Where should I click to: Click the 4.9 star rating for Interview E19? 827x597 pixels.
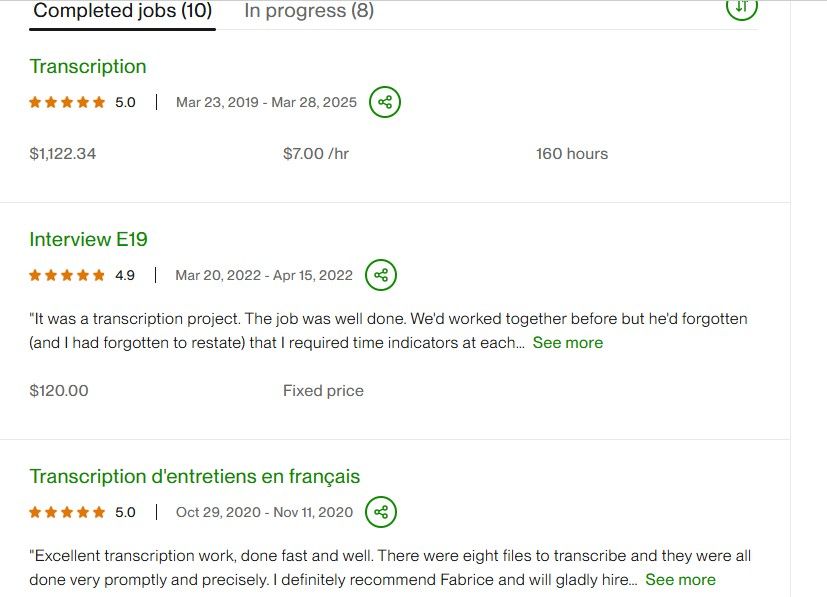pyautogui.click(x=67, y=275)
